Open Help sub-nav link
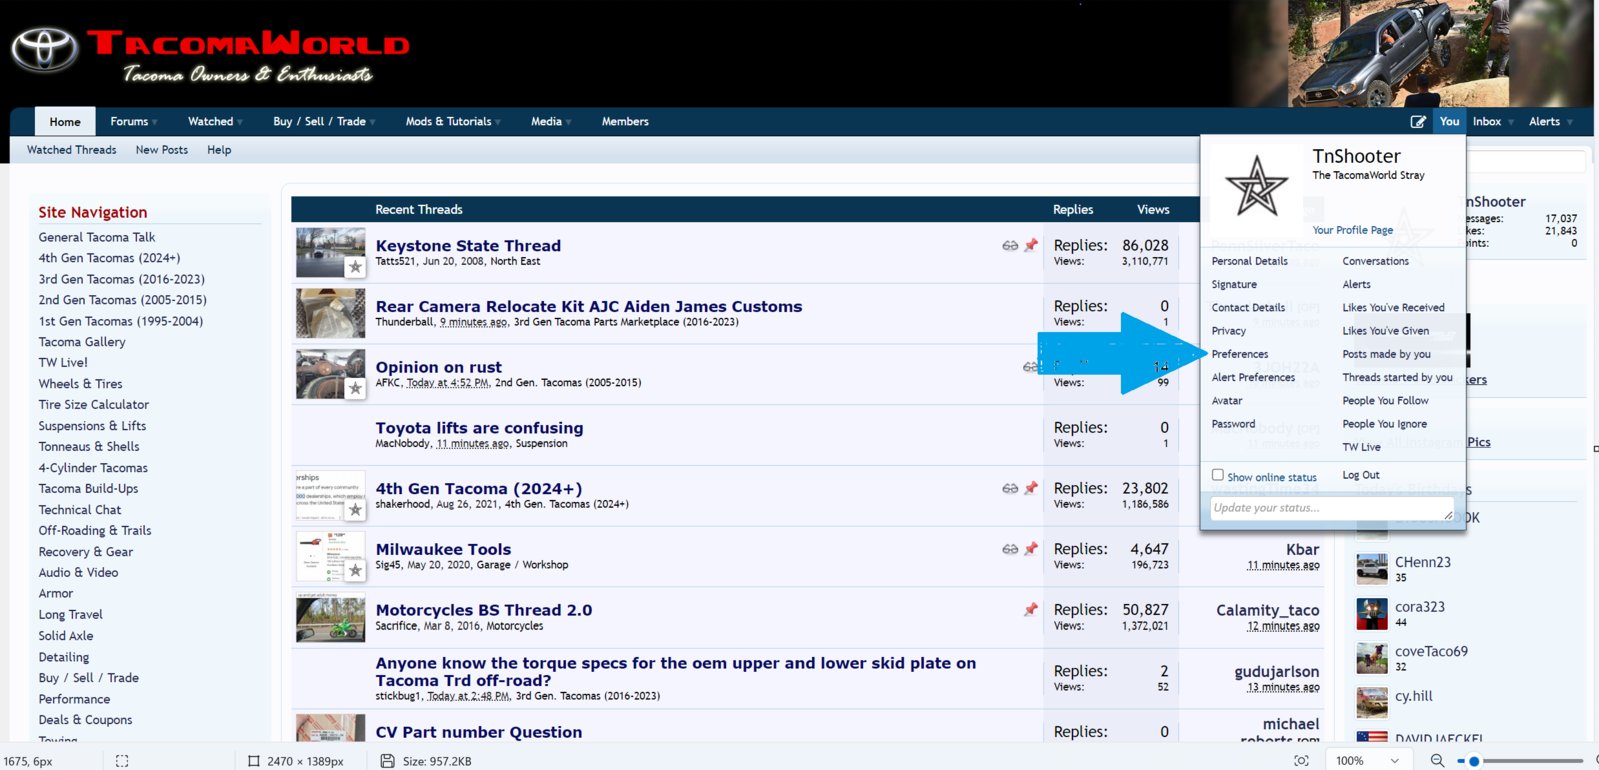 click(x=219, y=150)
